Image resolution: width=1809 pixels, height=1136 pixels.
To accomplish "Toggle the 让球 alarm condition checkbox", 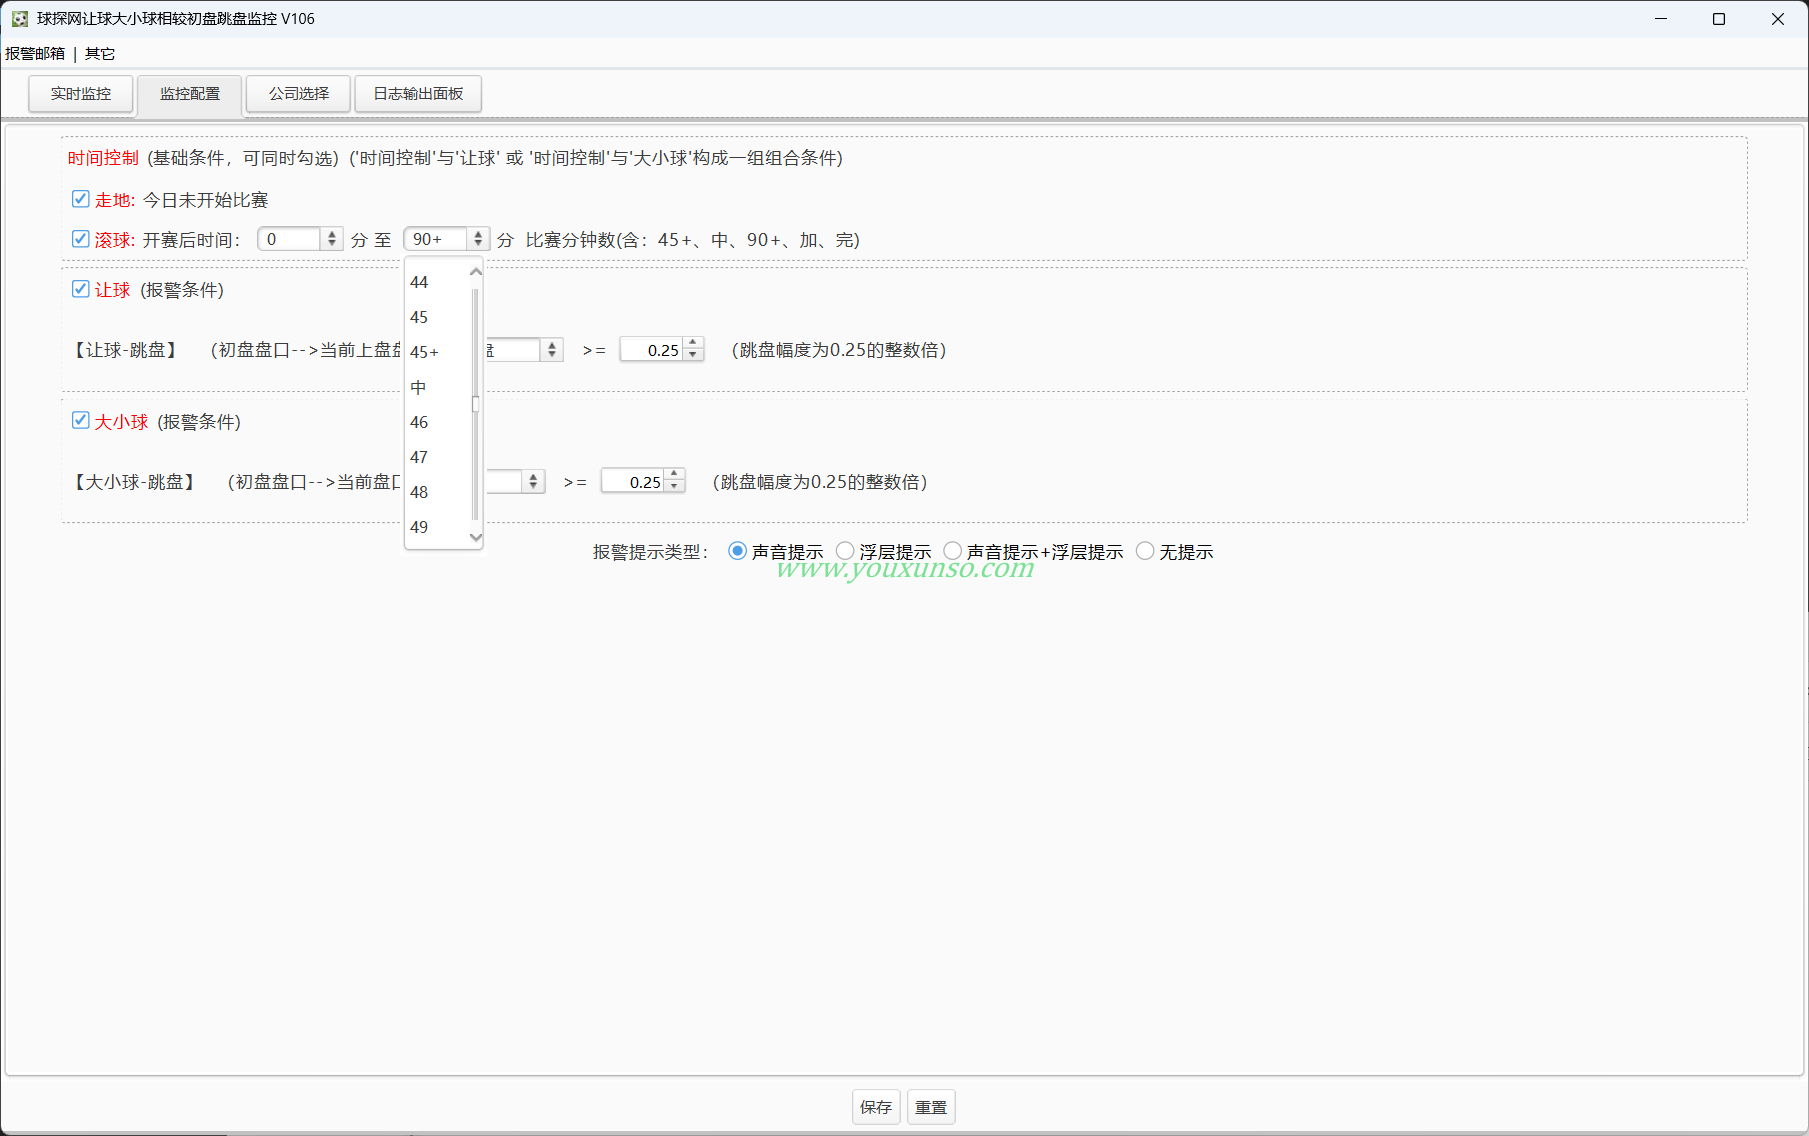I will pos(81,289).
